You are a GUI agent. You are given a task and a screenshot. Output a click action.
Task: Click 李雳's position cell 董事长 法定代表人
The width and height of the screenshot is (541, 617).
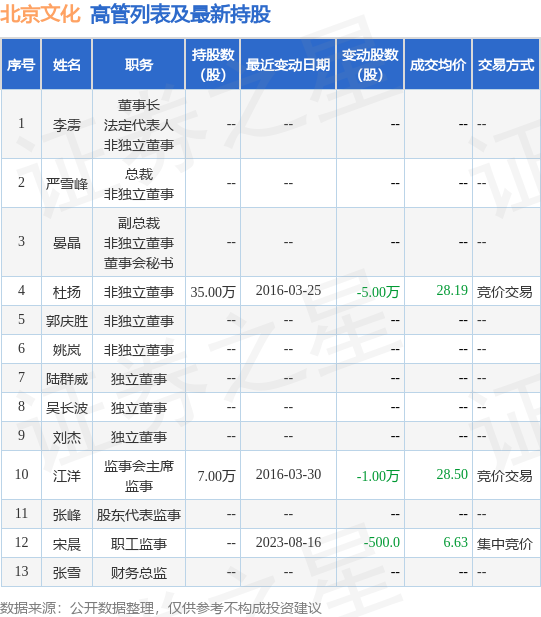[139, 125]
